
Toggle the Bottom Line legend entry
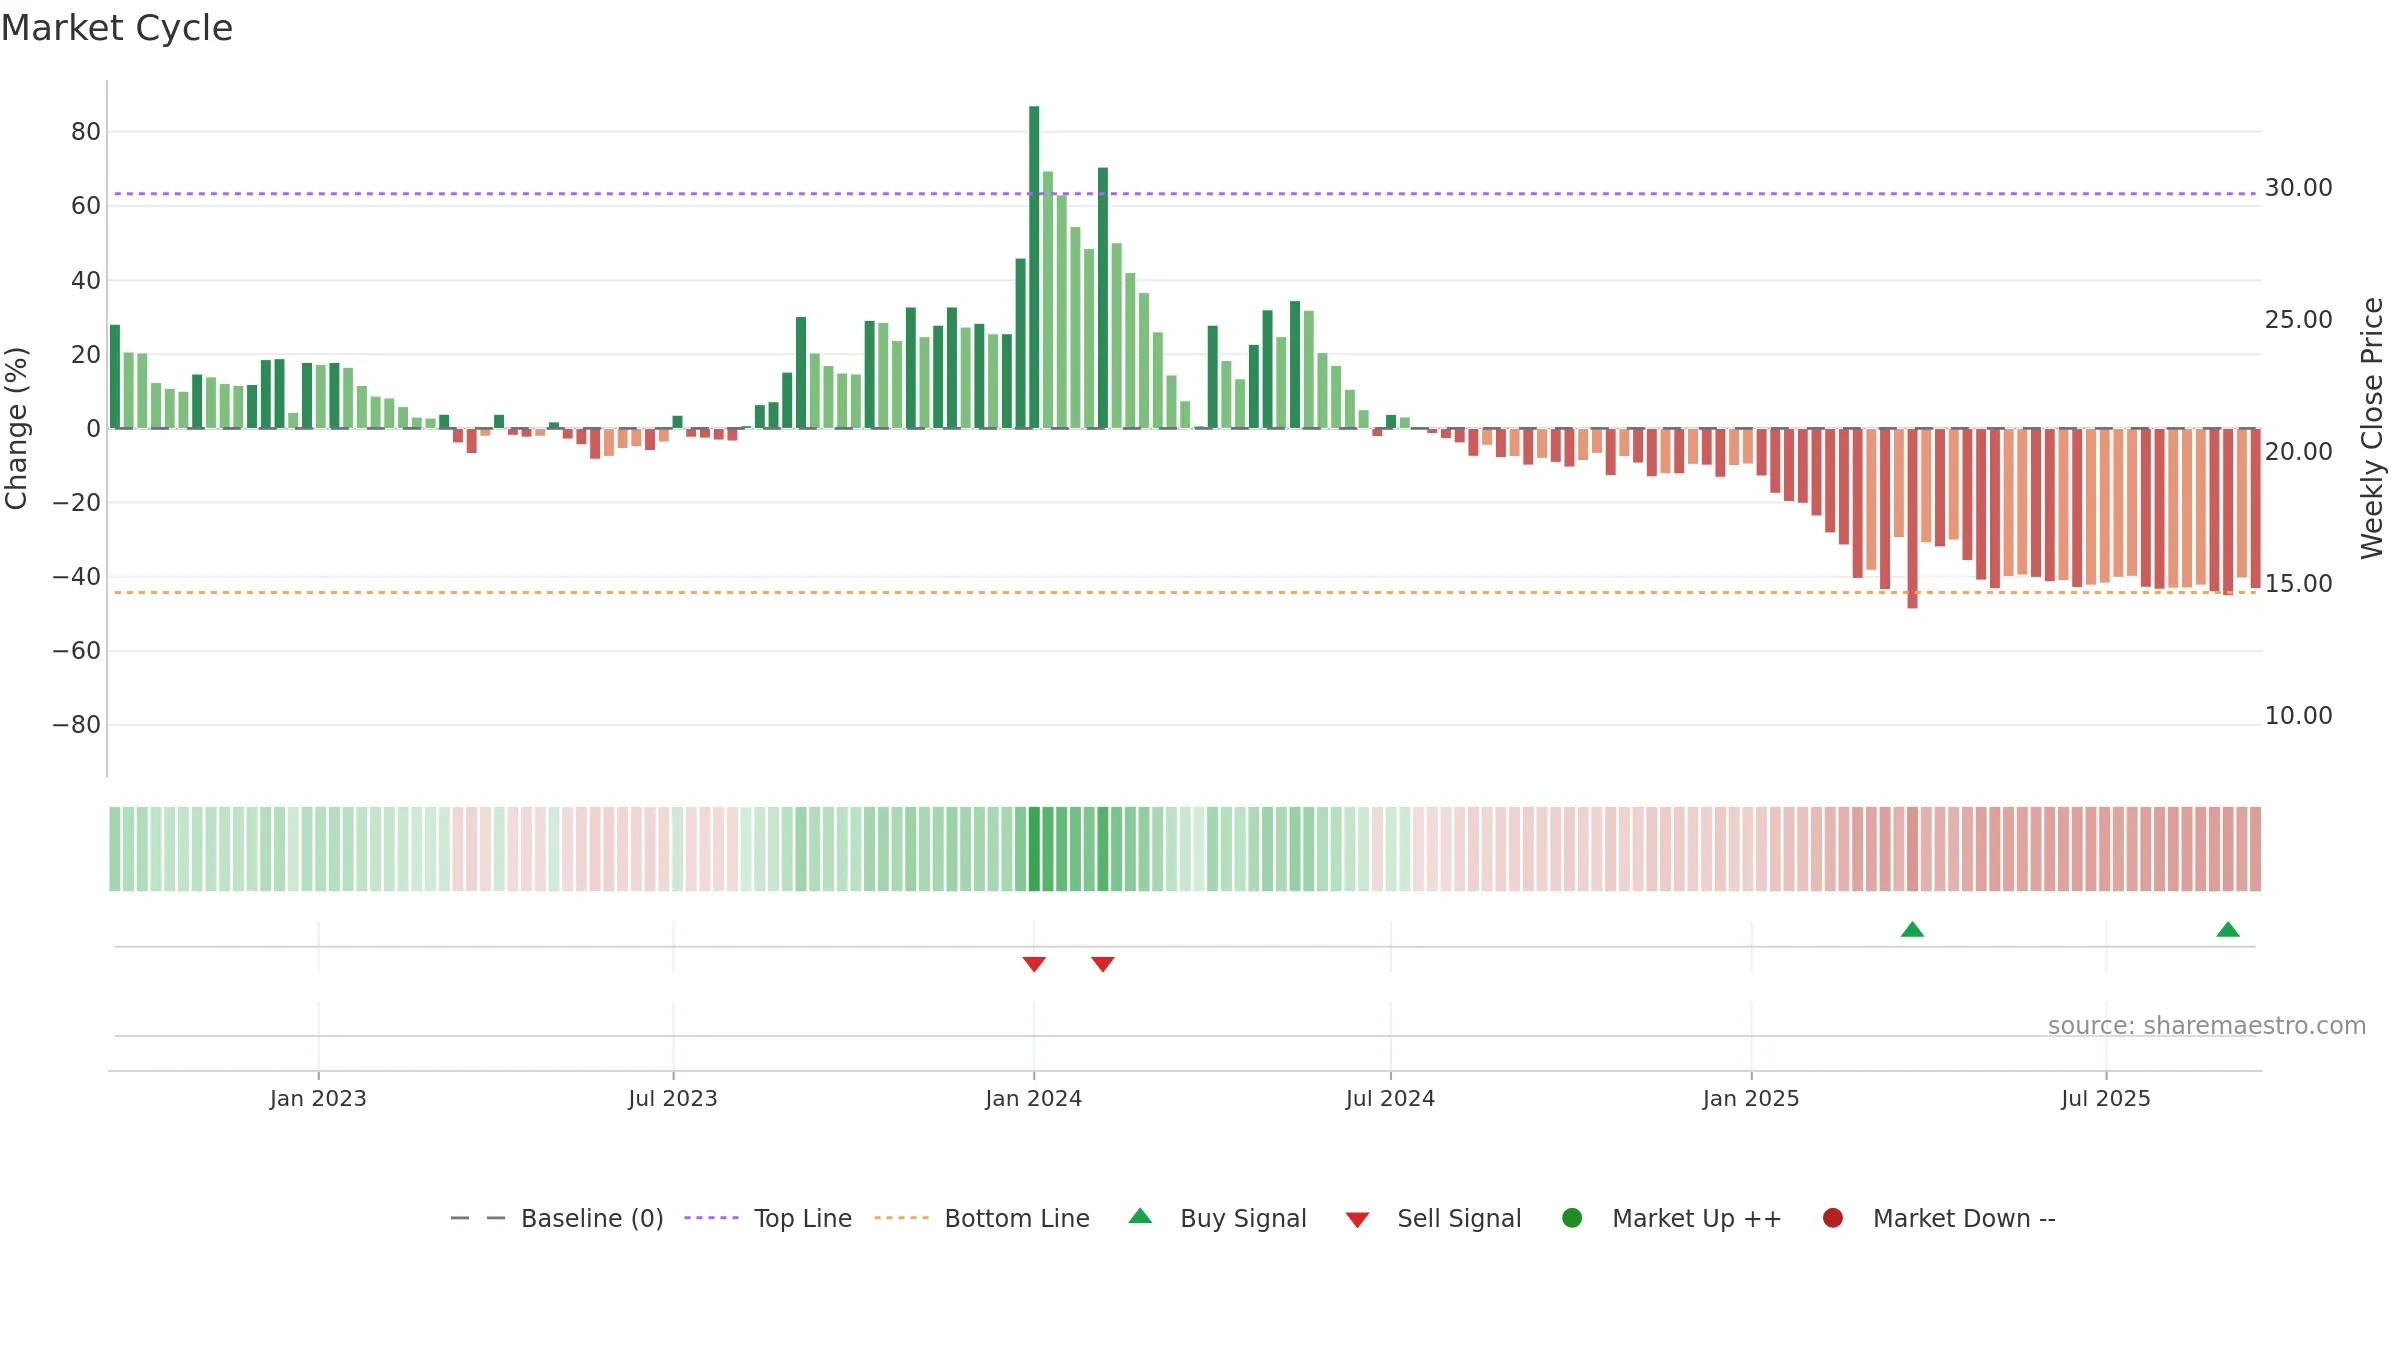pos(981,1218)
